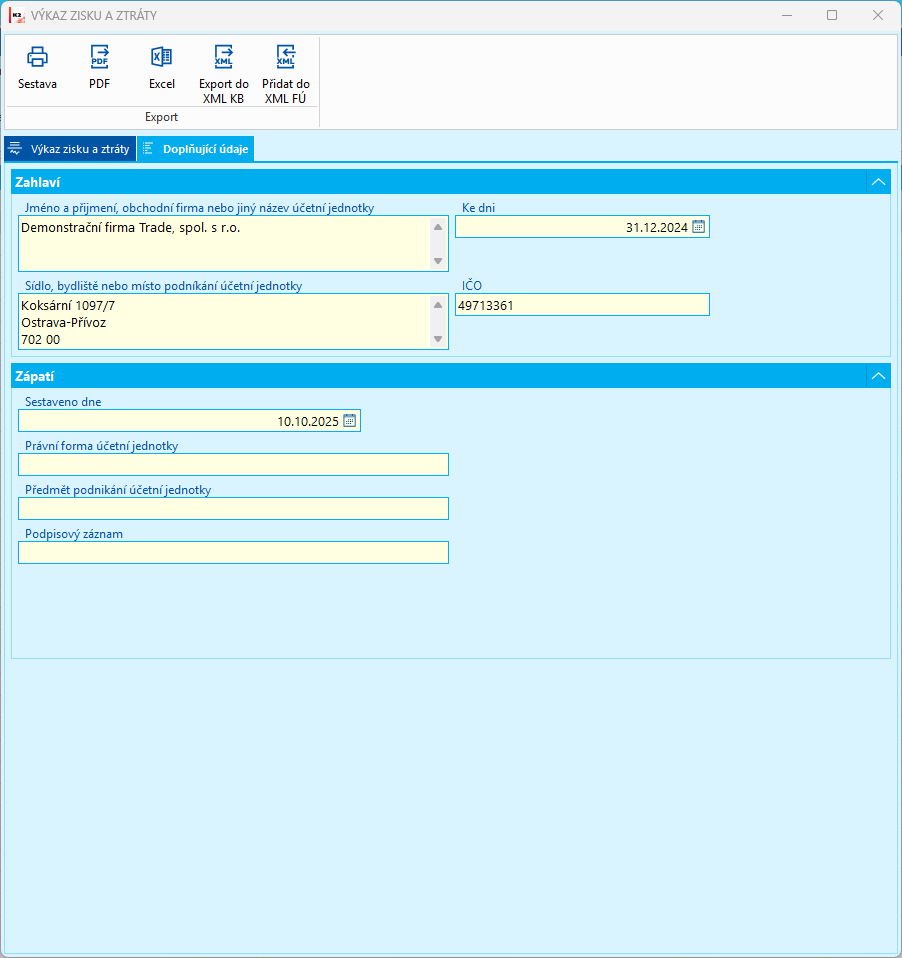Screen dimensions: 902x958
Task: Click scroll-down arrow in Sídlo address box
Action: [438, 339]
